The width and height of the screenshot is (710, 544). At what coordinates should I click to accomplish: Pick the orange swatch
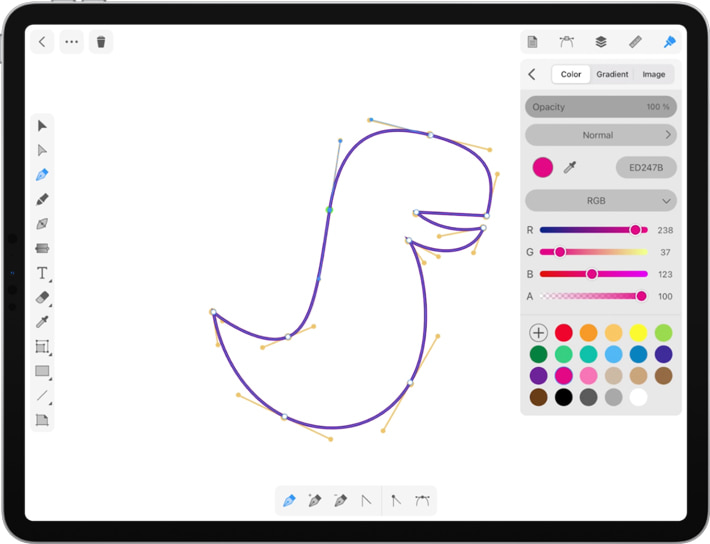588,333
